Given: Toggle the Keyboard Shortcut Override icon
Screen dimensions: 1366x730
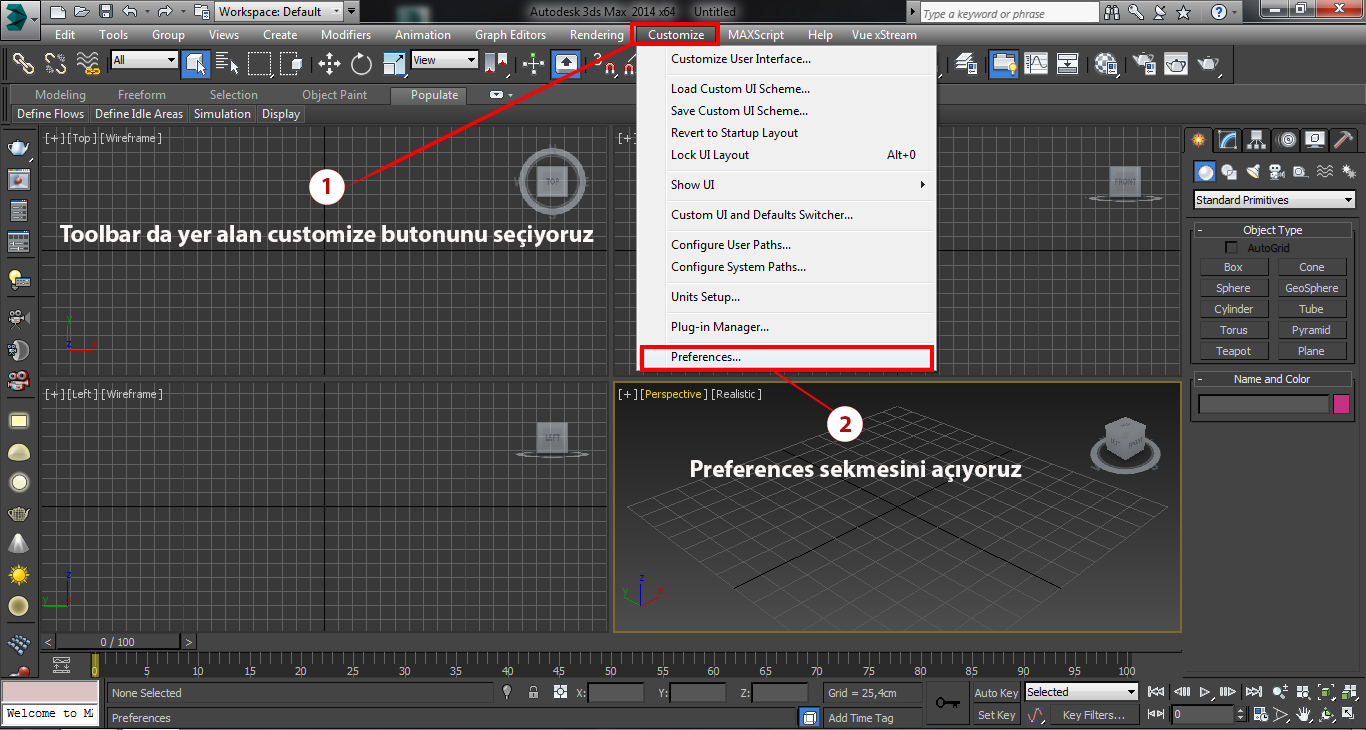Looking at the screenshot, I should (567, 63).
